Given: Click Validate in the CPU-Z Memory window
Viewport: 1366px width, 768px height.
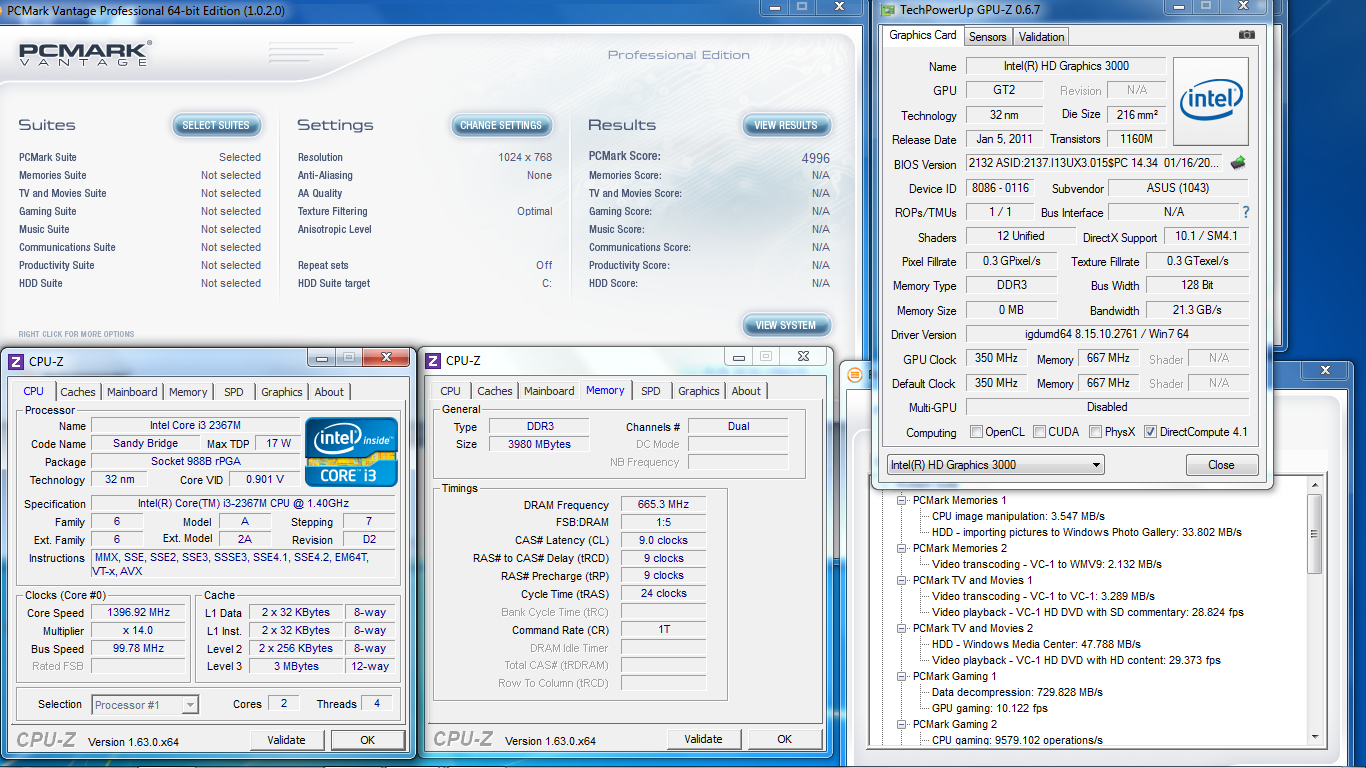Looking at the screenshot, I should point(703,739).
